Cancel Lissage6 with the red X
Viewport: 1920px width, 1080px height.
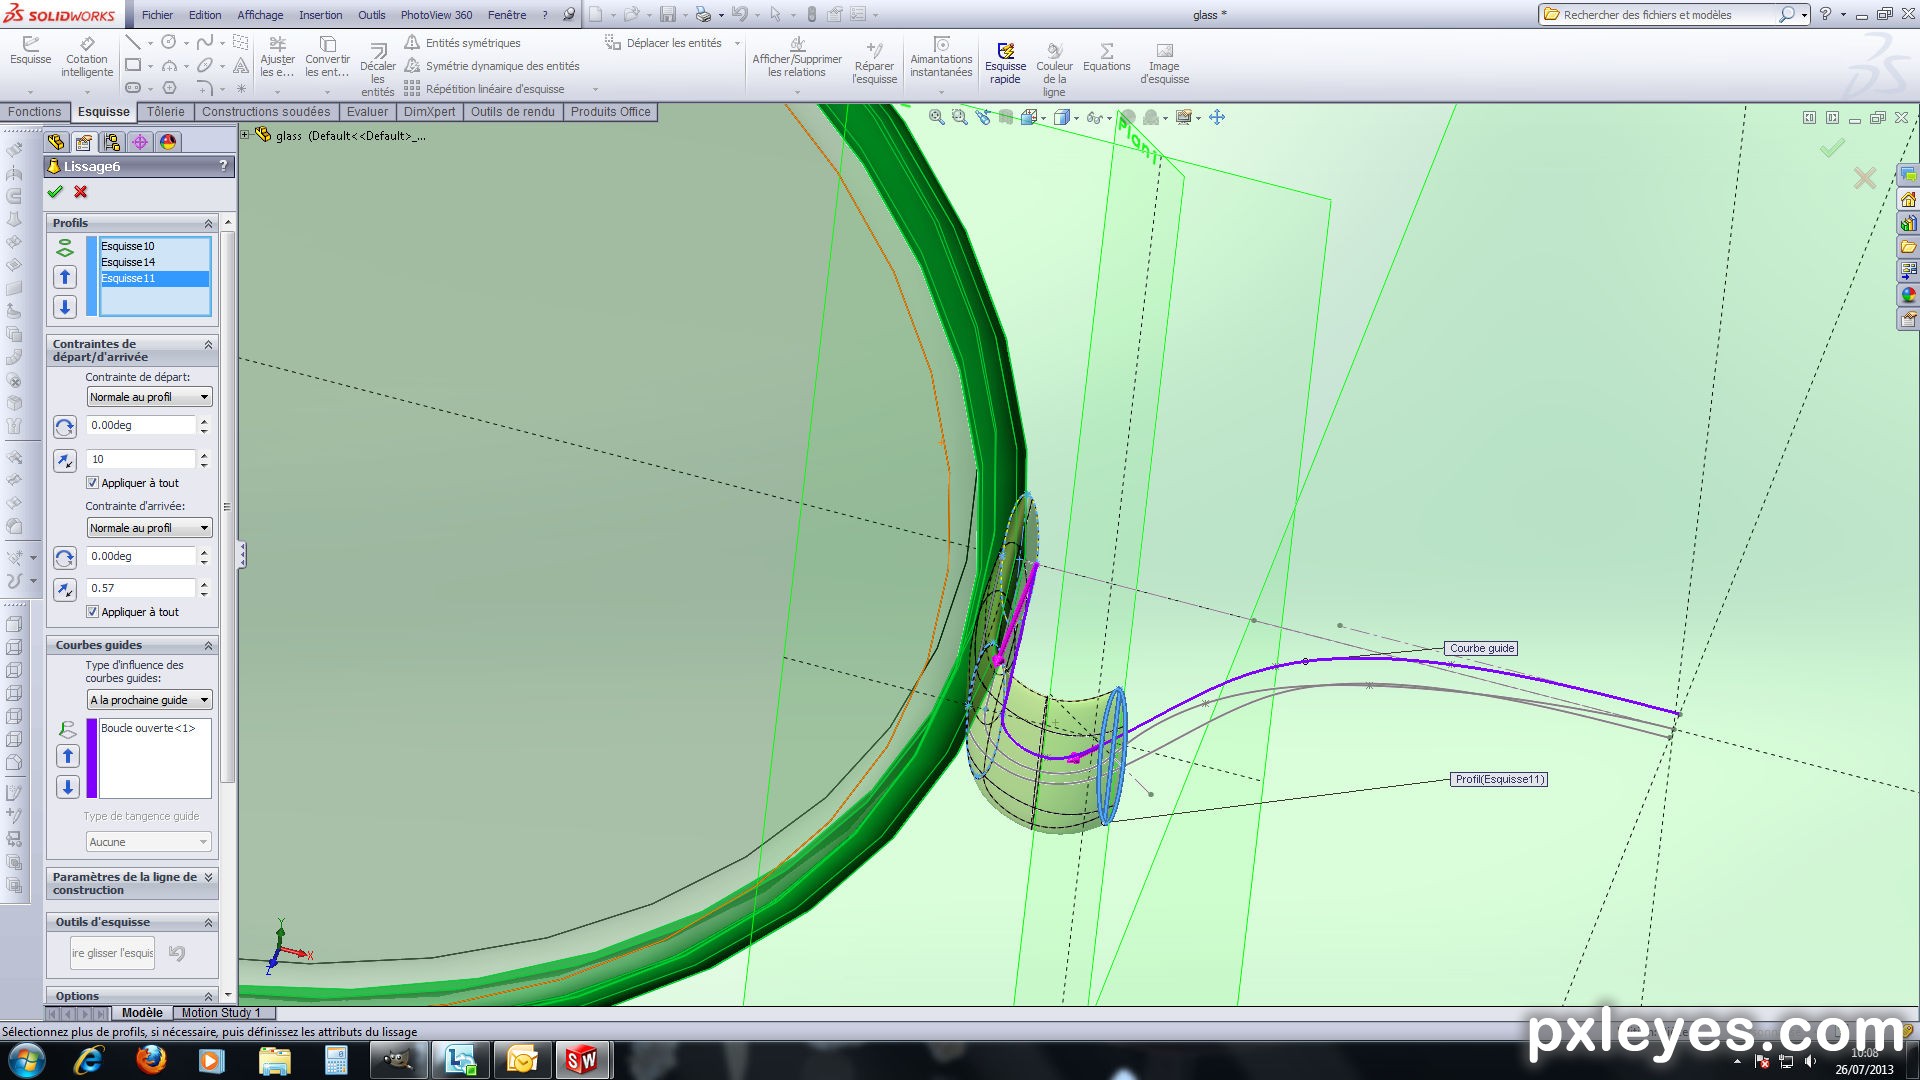tap(81, 192)
